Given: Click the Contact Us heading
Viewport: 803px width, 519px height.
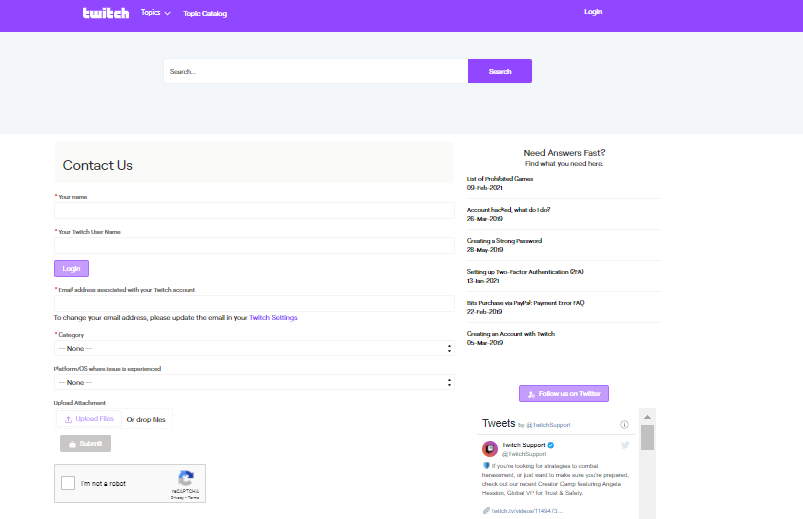Looking at the screenshot, I should (x=98, y=165).
